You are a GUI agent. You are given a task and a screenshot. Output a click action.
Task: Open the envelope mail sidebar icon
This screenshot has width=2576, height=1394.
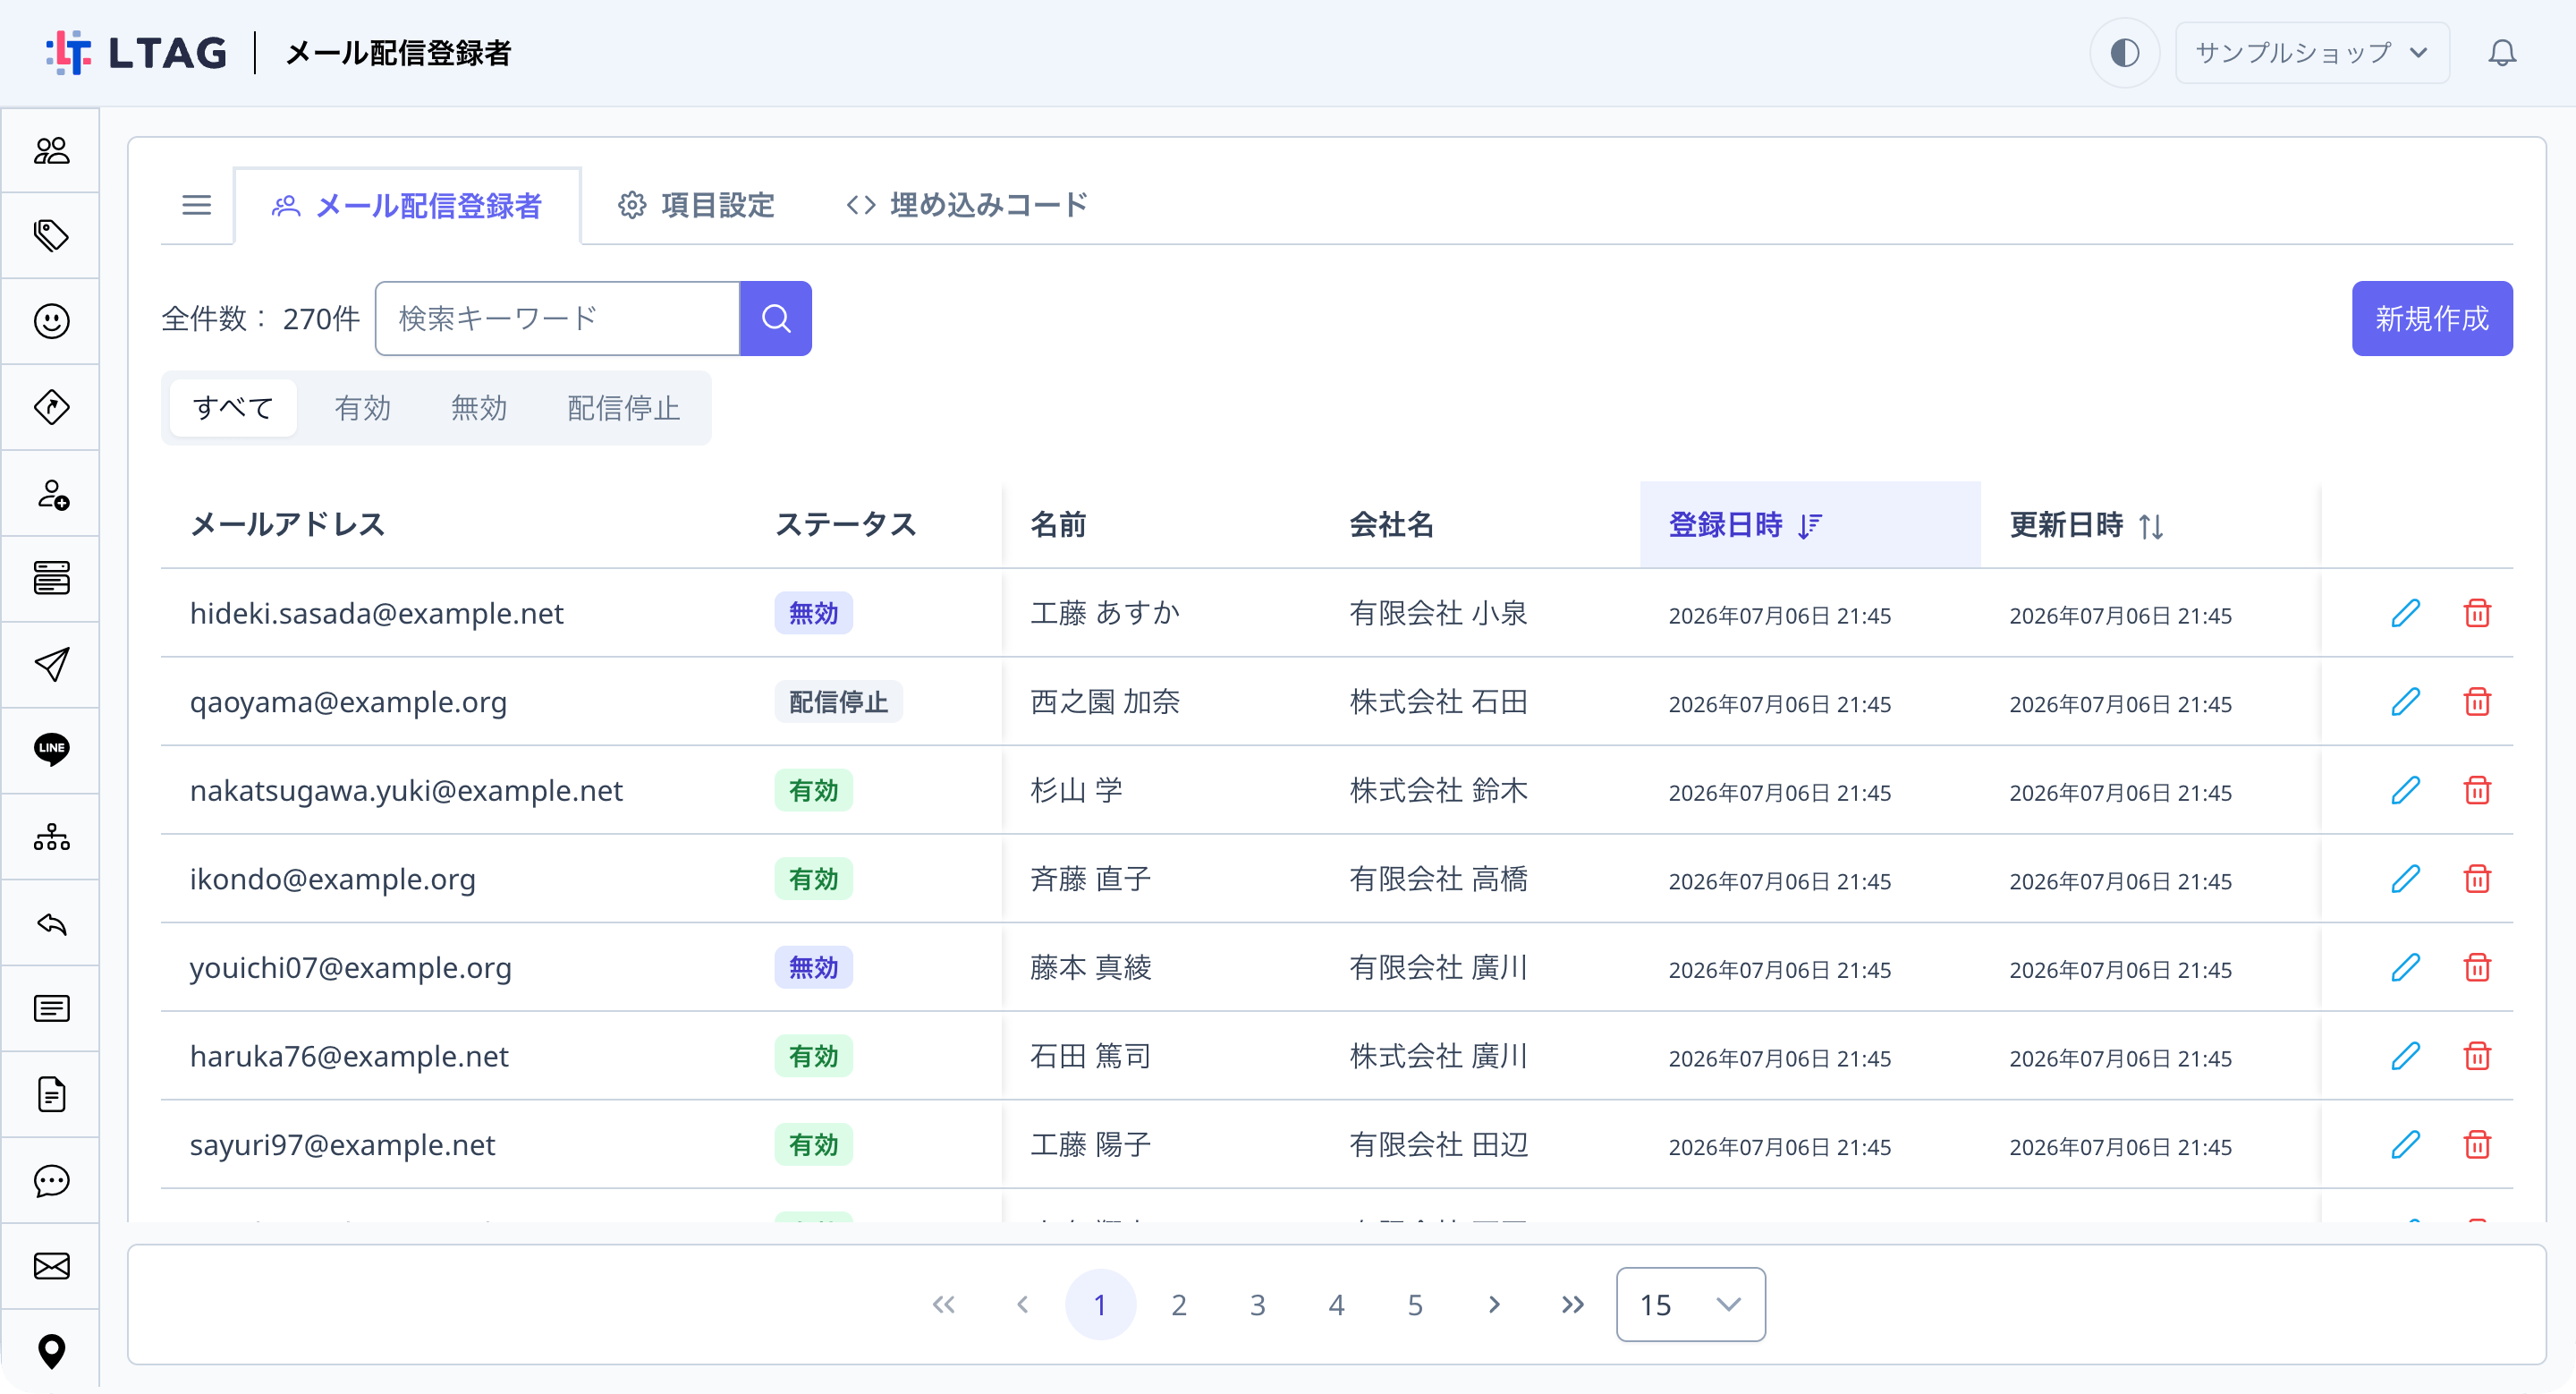click(x=51, y=1266)
